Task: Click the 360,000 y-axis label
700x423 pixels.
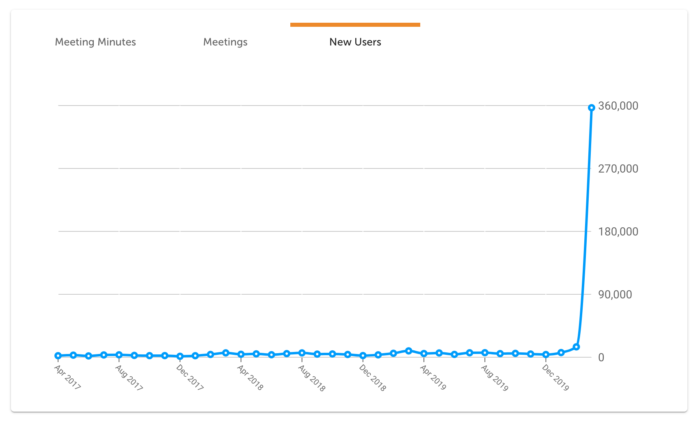Action: (x=643, y=106)
